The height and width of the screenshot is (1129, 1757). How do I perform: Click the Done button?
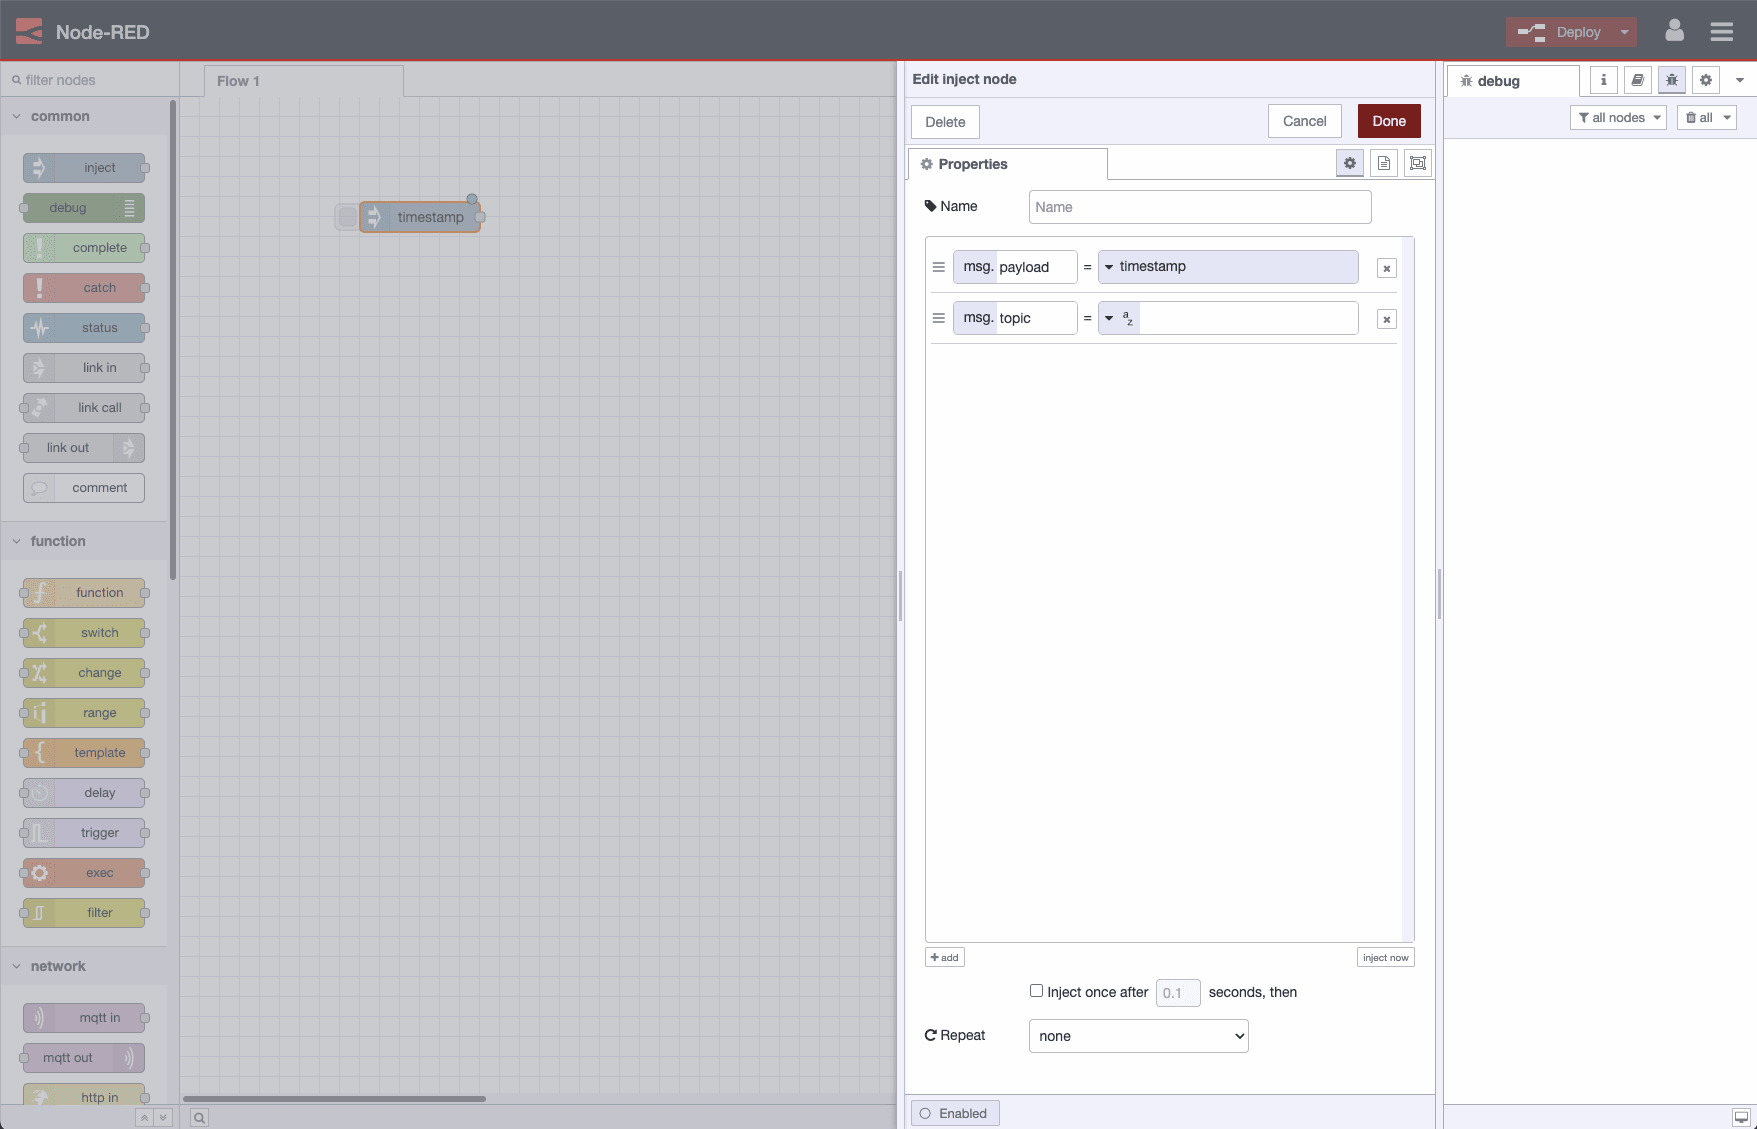pos(1389,121)
